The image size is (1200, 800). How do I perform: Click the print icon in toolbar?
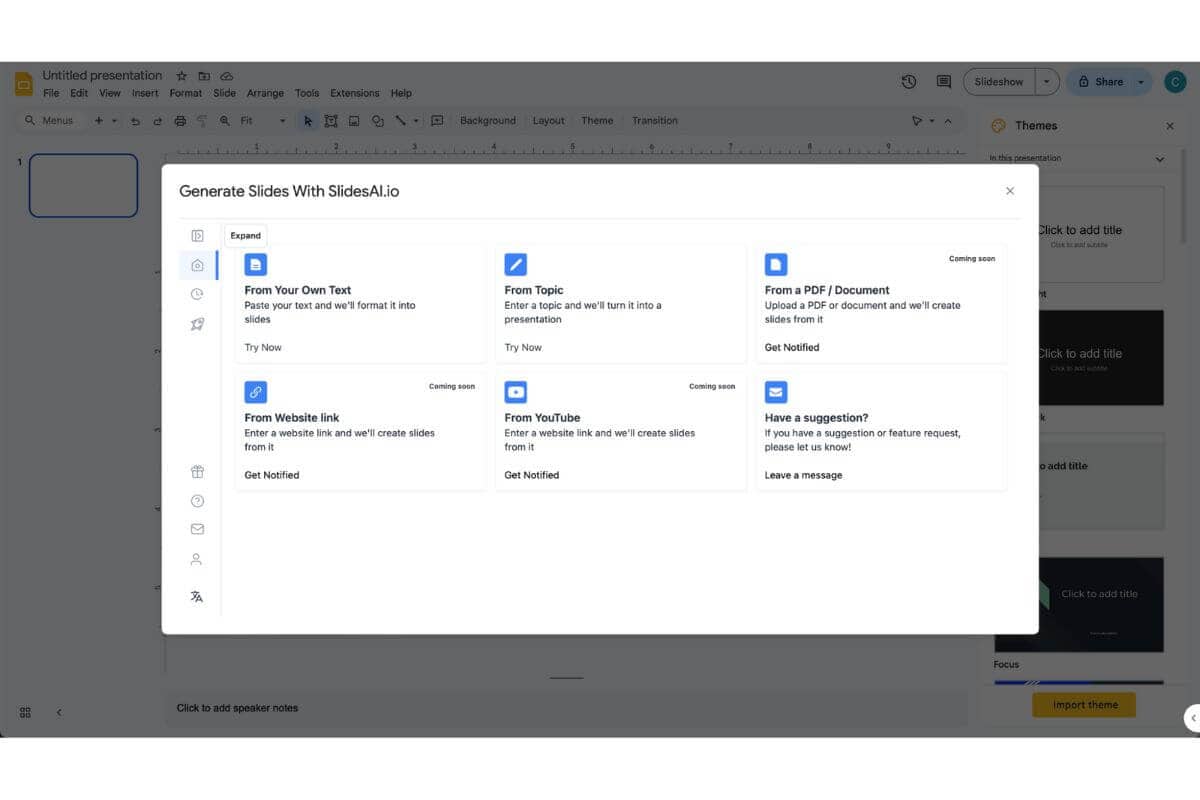point(180,121)
